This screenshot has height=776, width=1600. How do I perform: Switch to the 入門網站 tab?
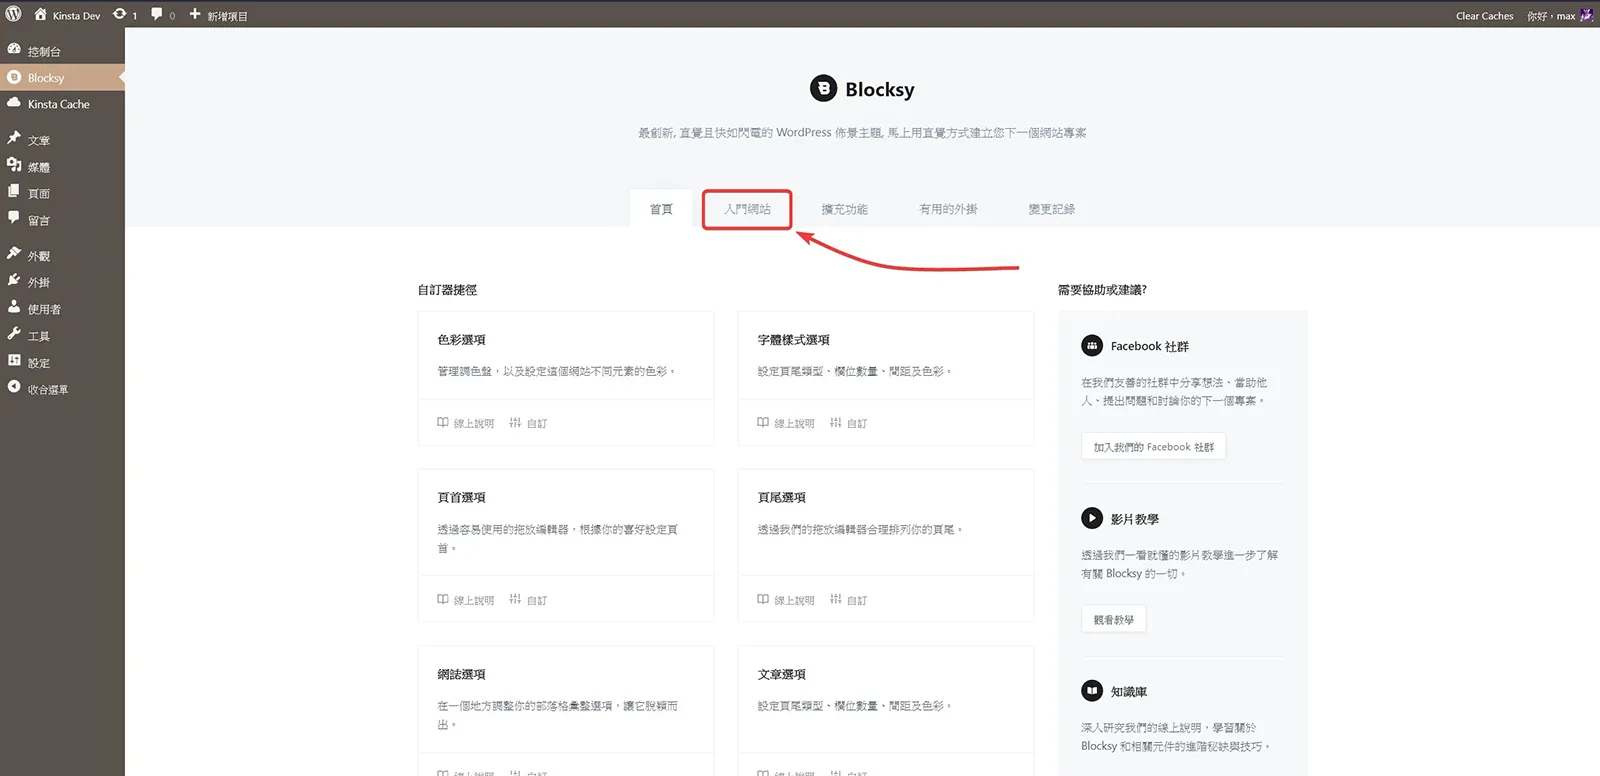click(747, 209)
